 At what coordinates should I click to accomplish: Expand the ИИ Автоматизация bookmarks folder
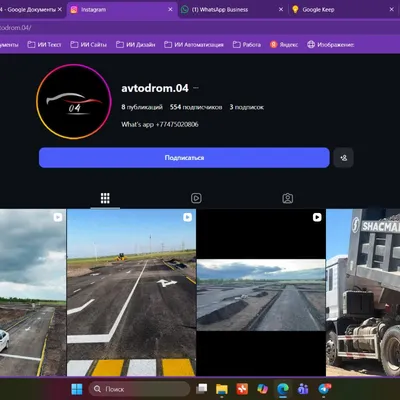tap(194, 44)
